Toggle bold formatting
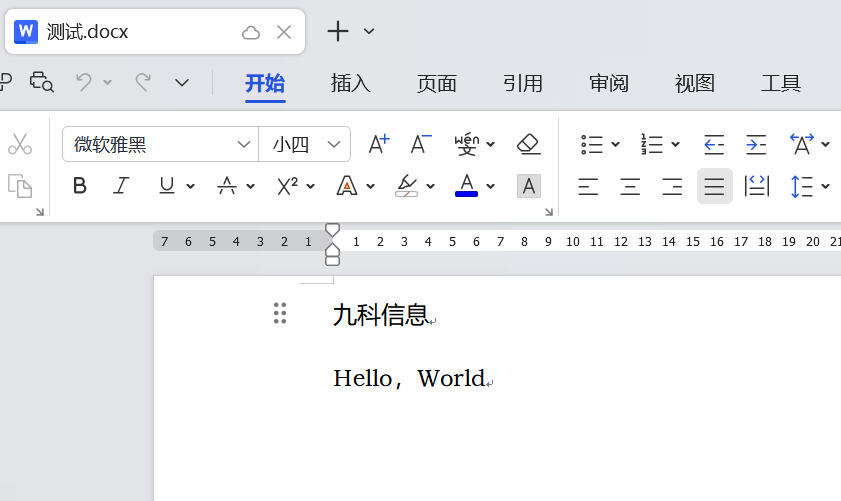Screen dimensions: 841x501 [x=80, y=186]
